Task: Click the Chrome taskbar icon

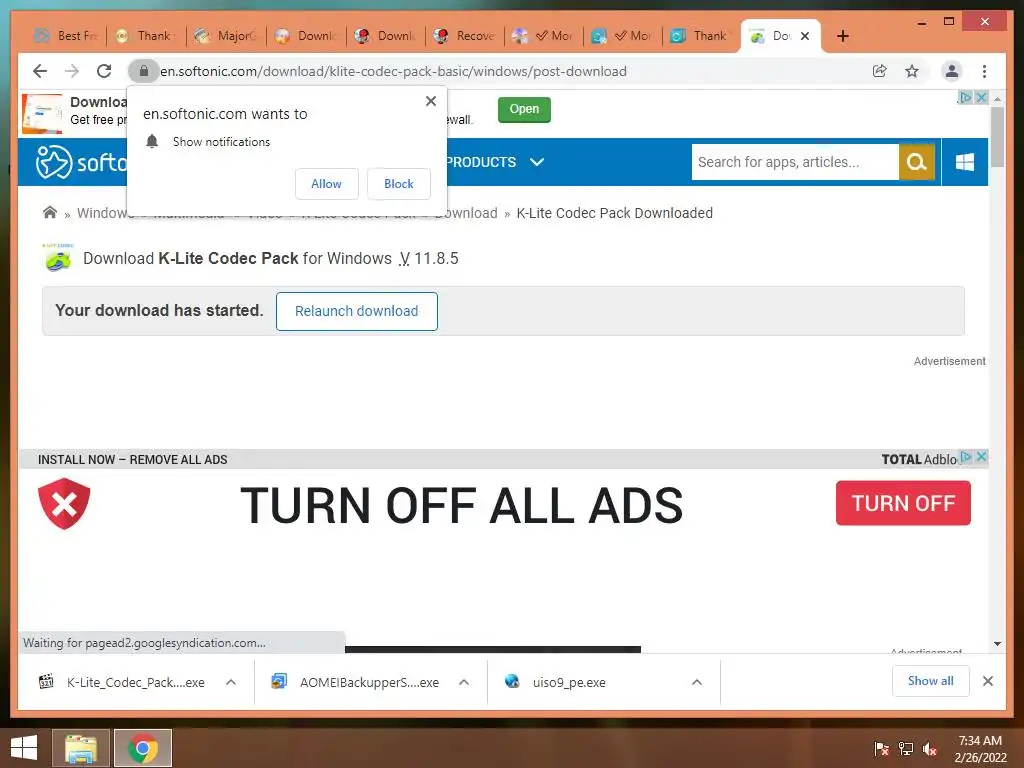Action: pyautogui.click(x=143, y=748)
